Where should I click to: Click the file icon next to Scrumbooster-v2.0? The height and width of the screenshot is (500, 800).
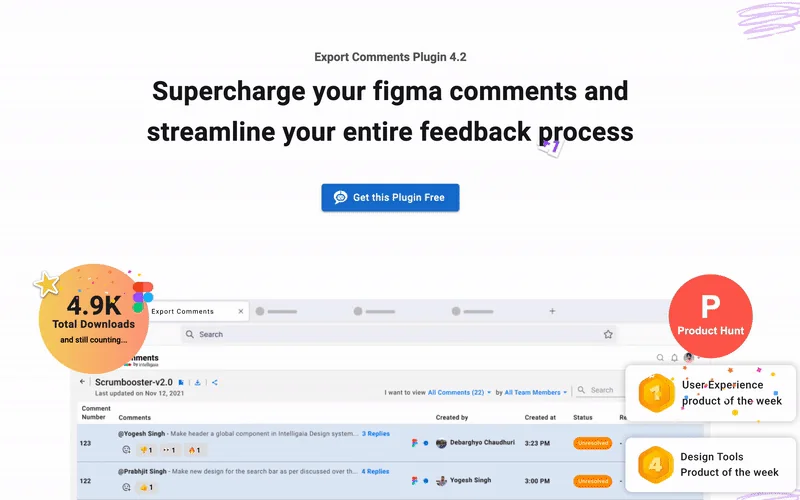coord(181,382)
